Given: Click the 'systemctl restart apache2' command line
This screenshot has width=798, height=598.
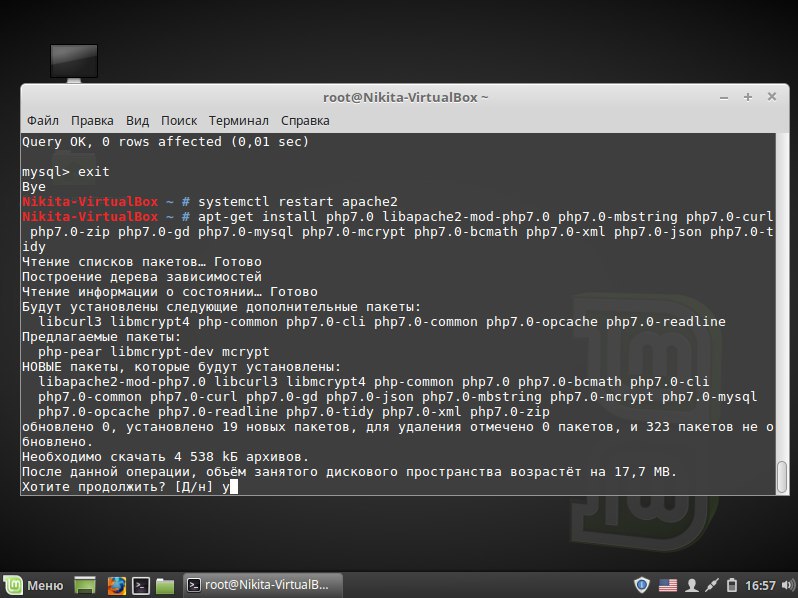Looking at the screenshot, I should (x=298, y=202).
